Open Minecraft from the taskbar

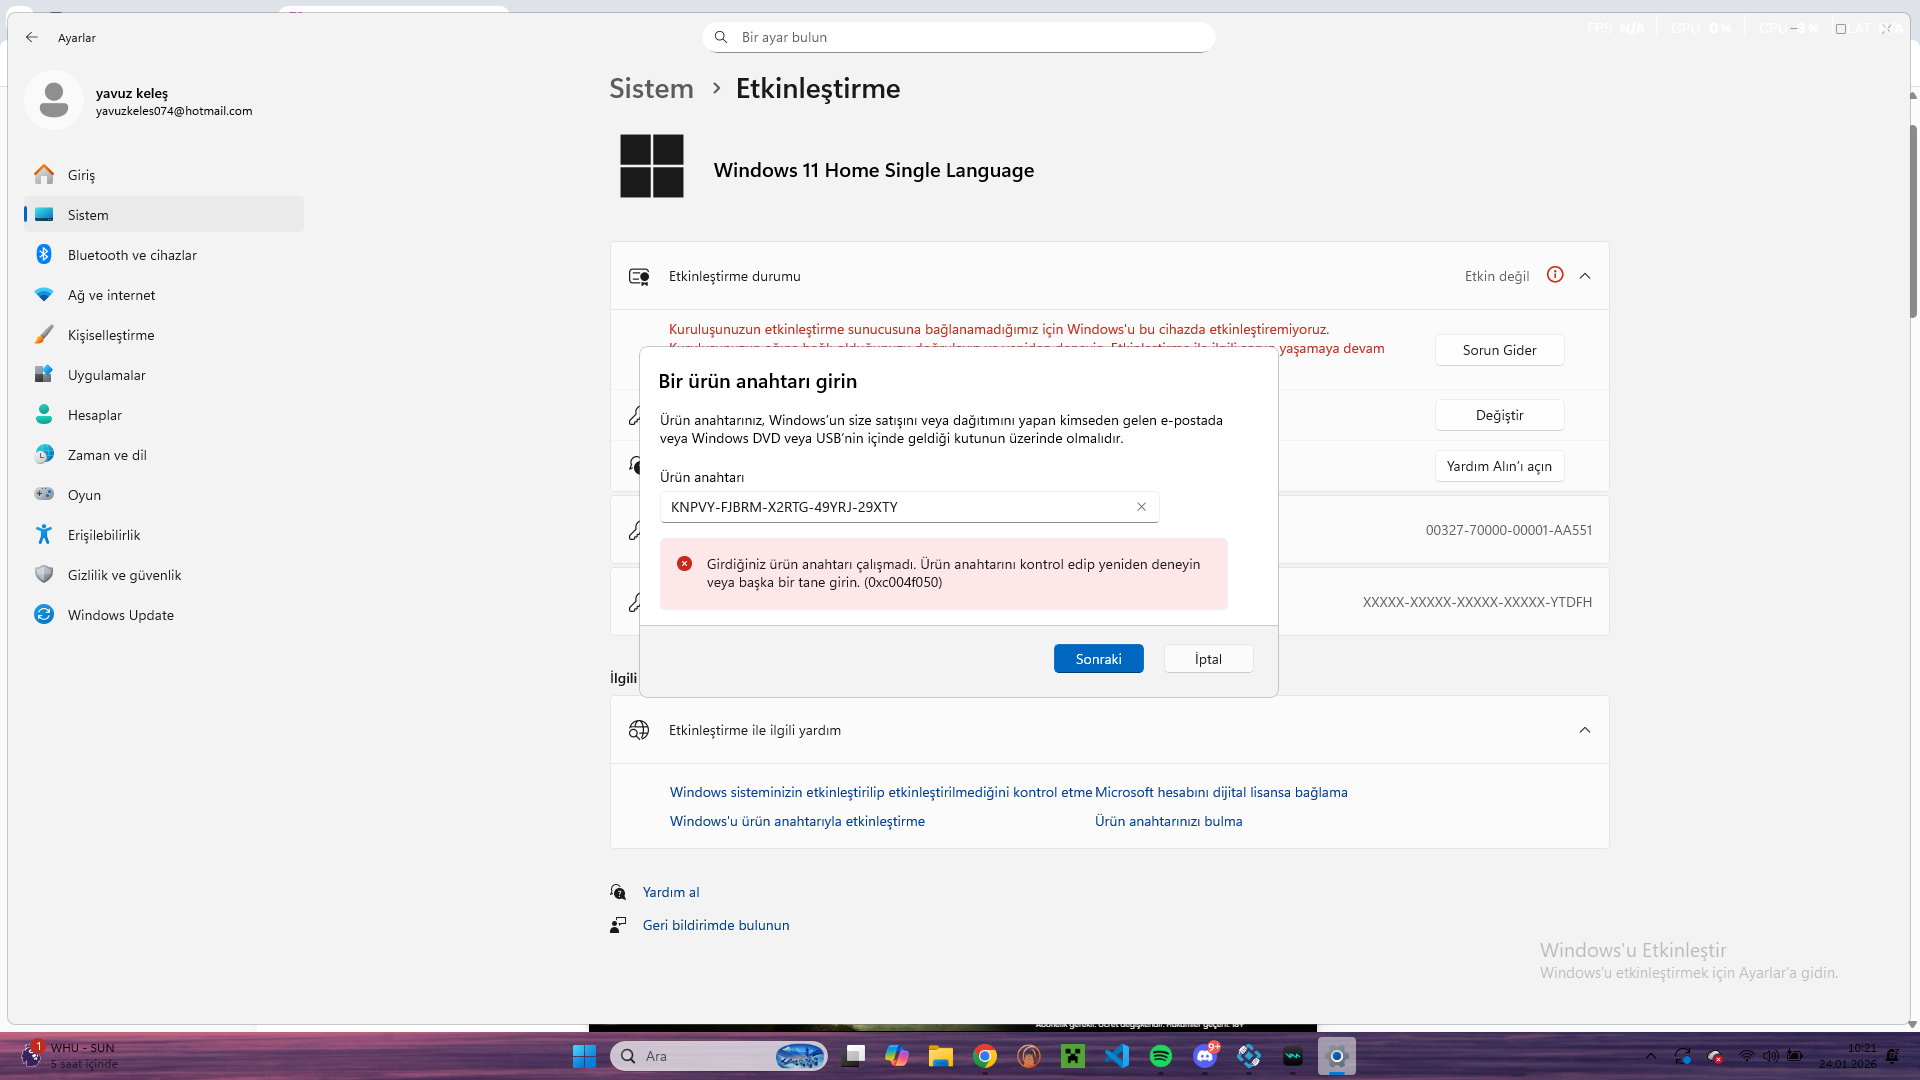(1073, 1056)
